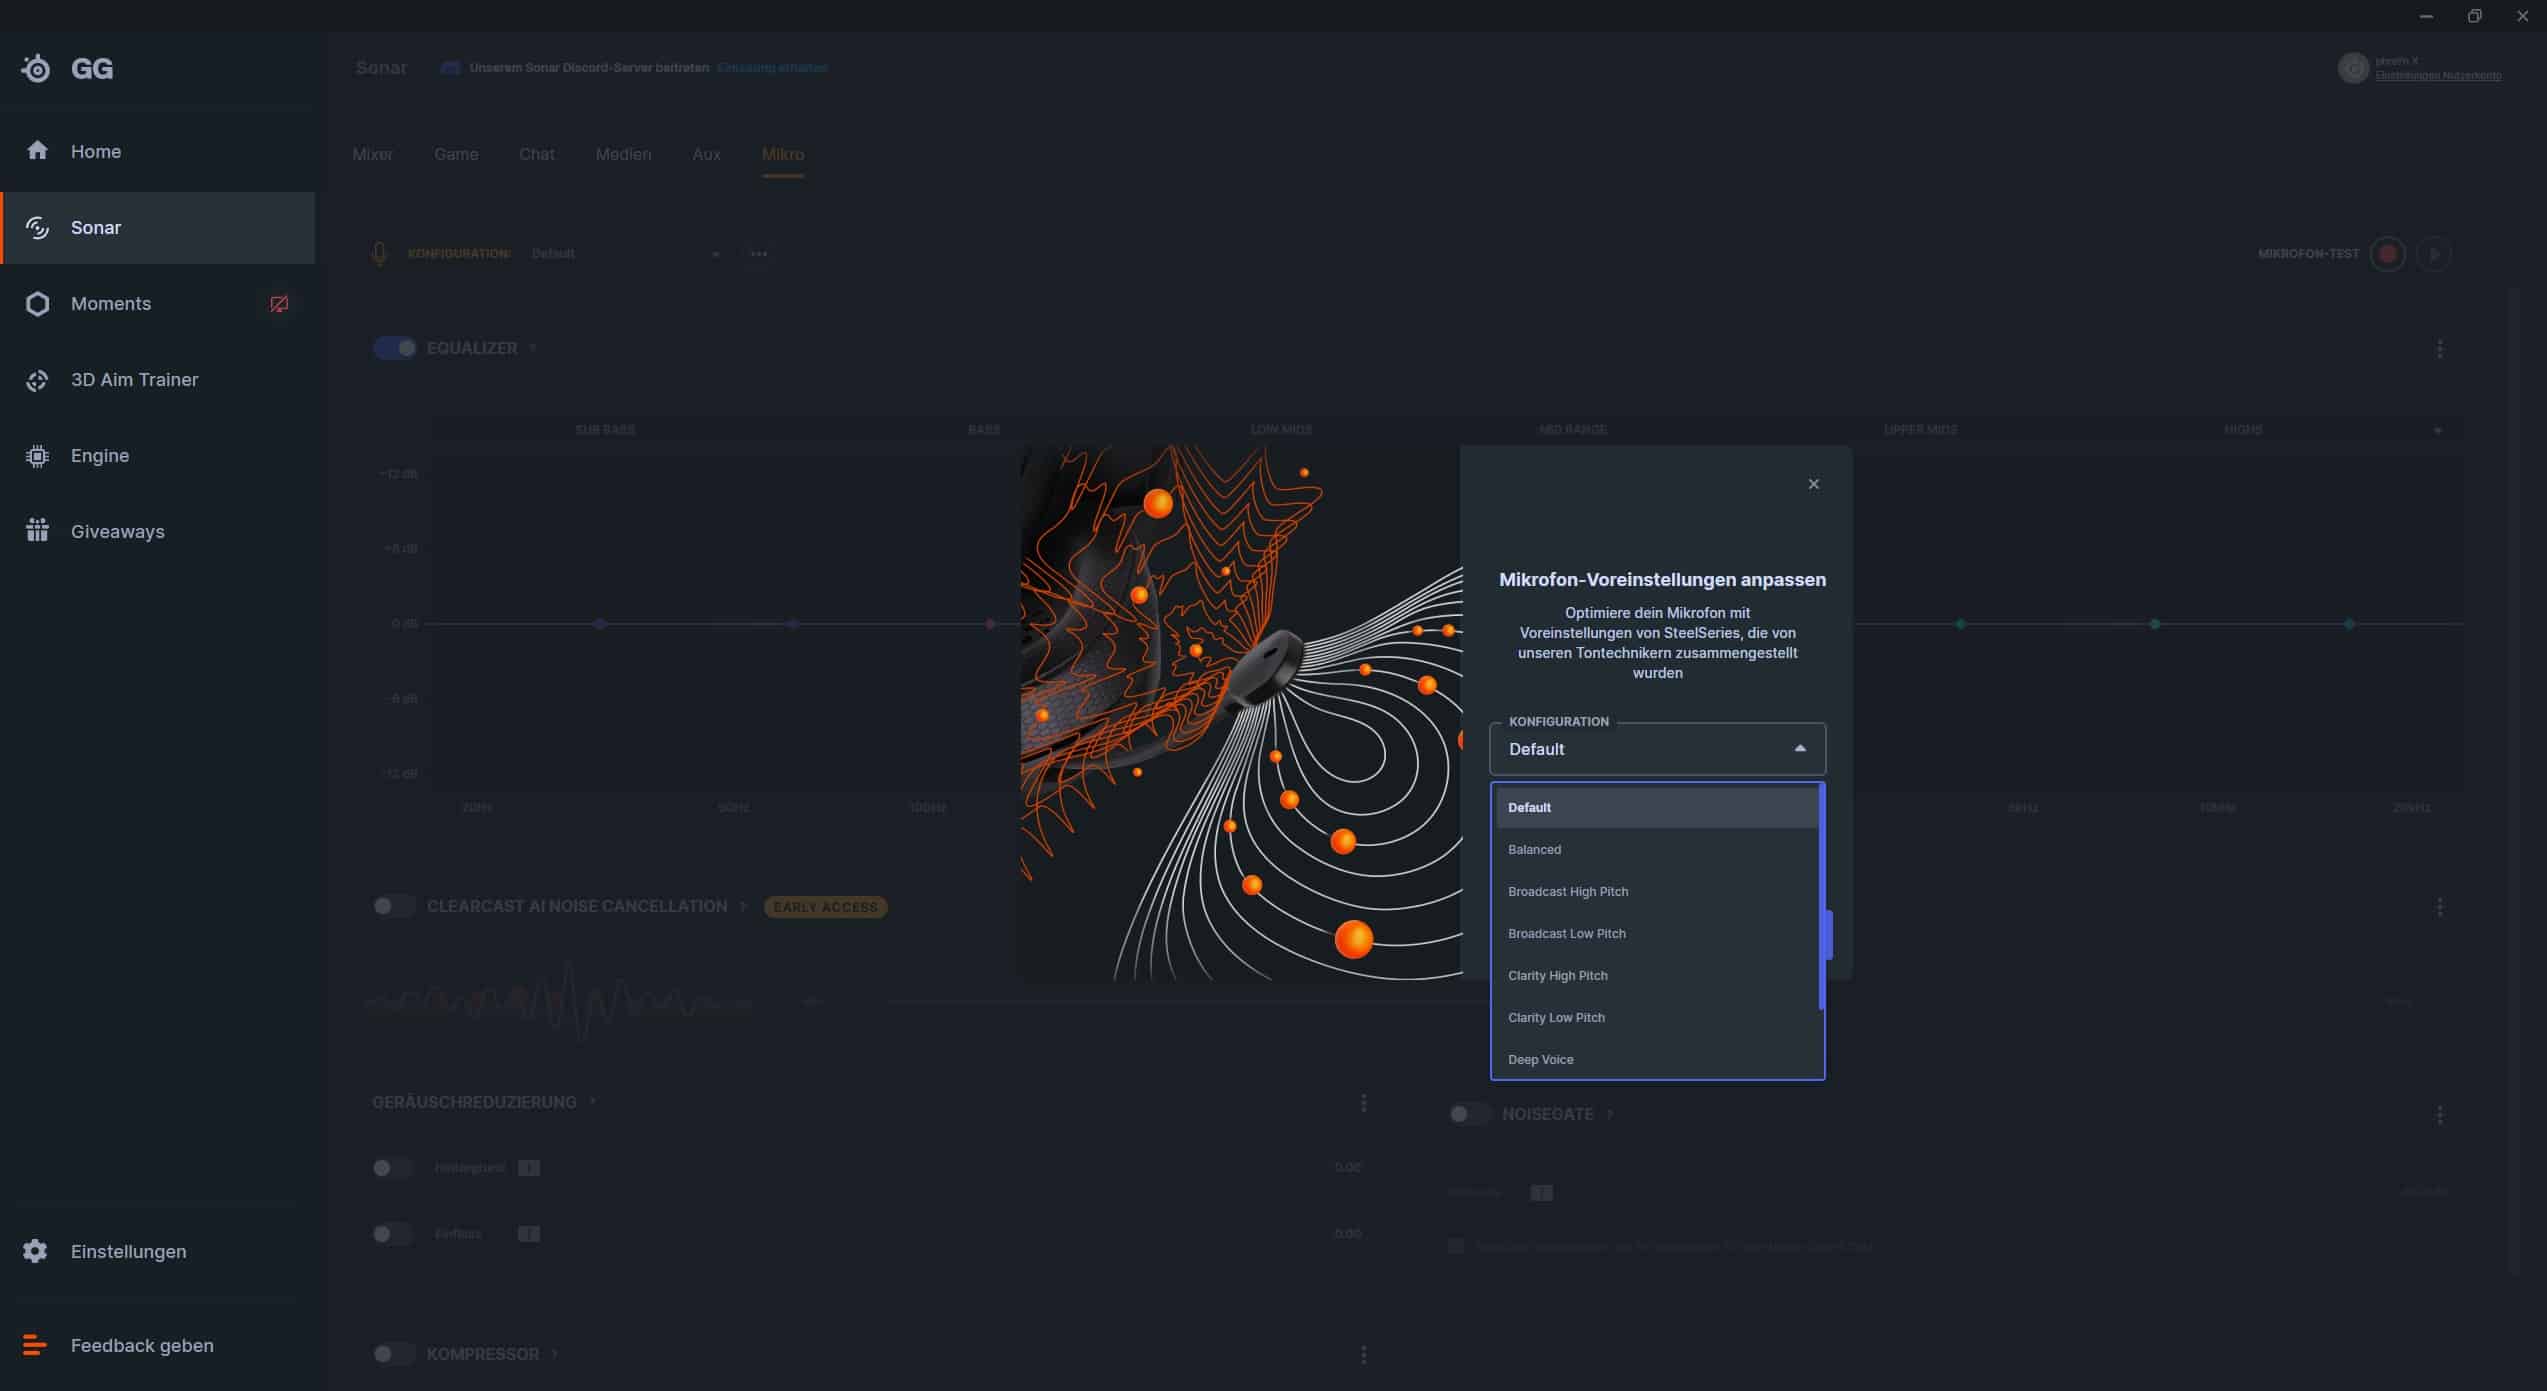The image size is (2547, 1391).
Task: Select Clarity Low Pitch preset
Action: [1556, 1017]
